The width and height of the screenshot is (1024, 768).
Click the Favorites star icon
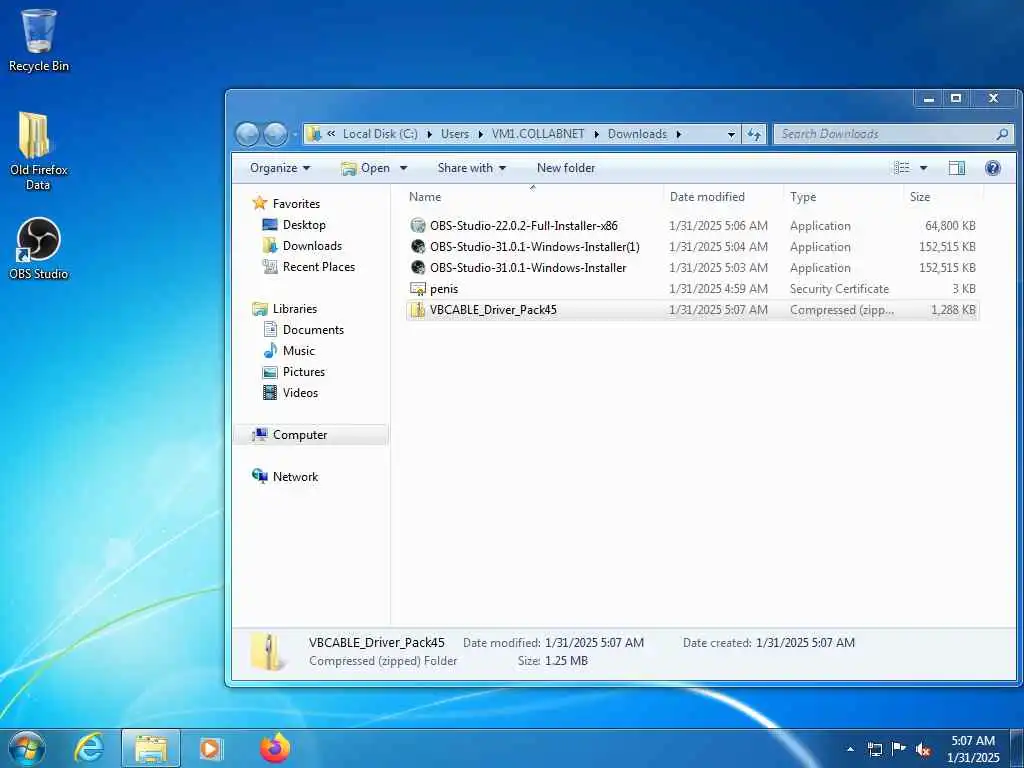point(260,203)
